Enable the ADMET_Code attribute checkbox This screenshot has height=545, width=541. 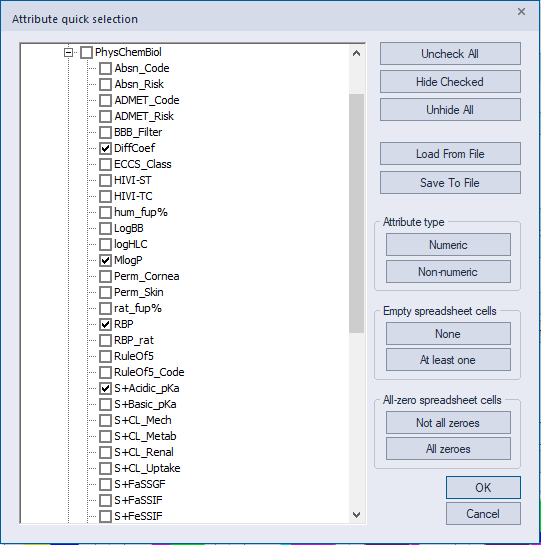[105, 100]
